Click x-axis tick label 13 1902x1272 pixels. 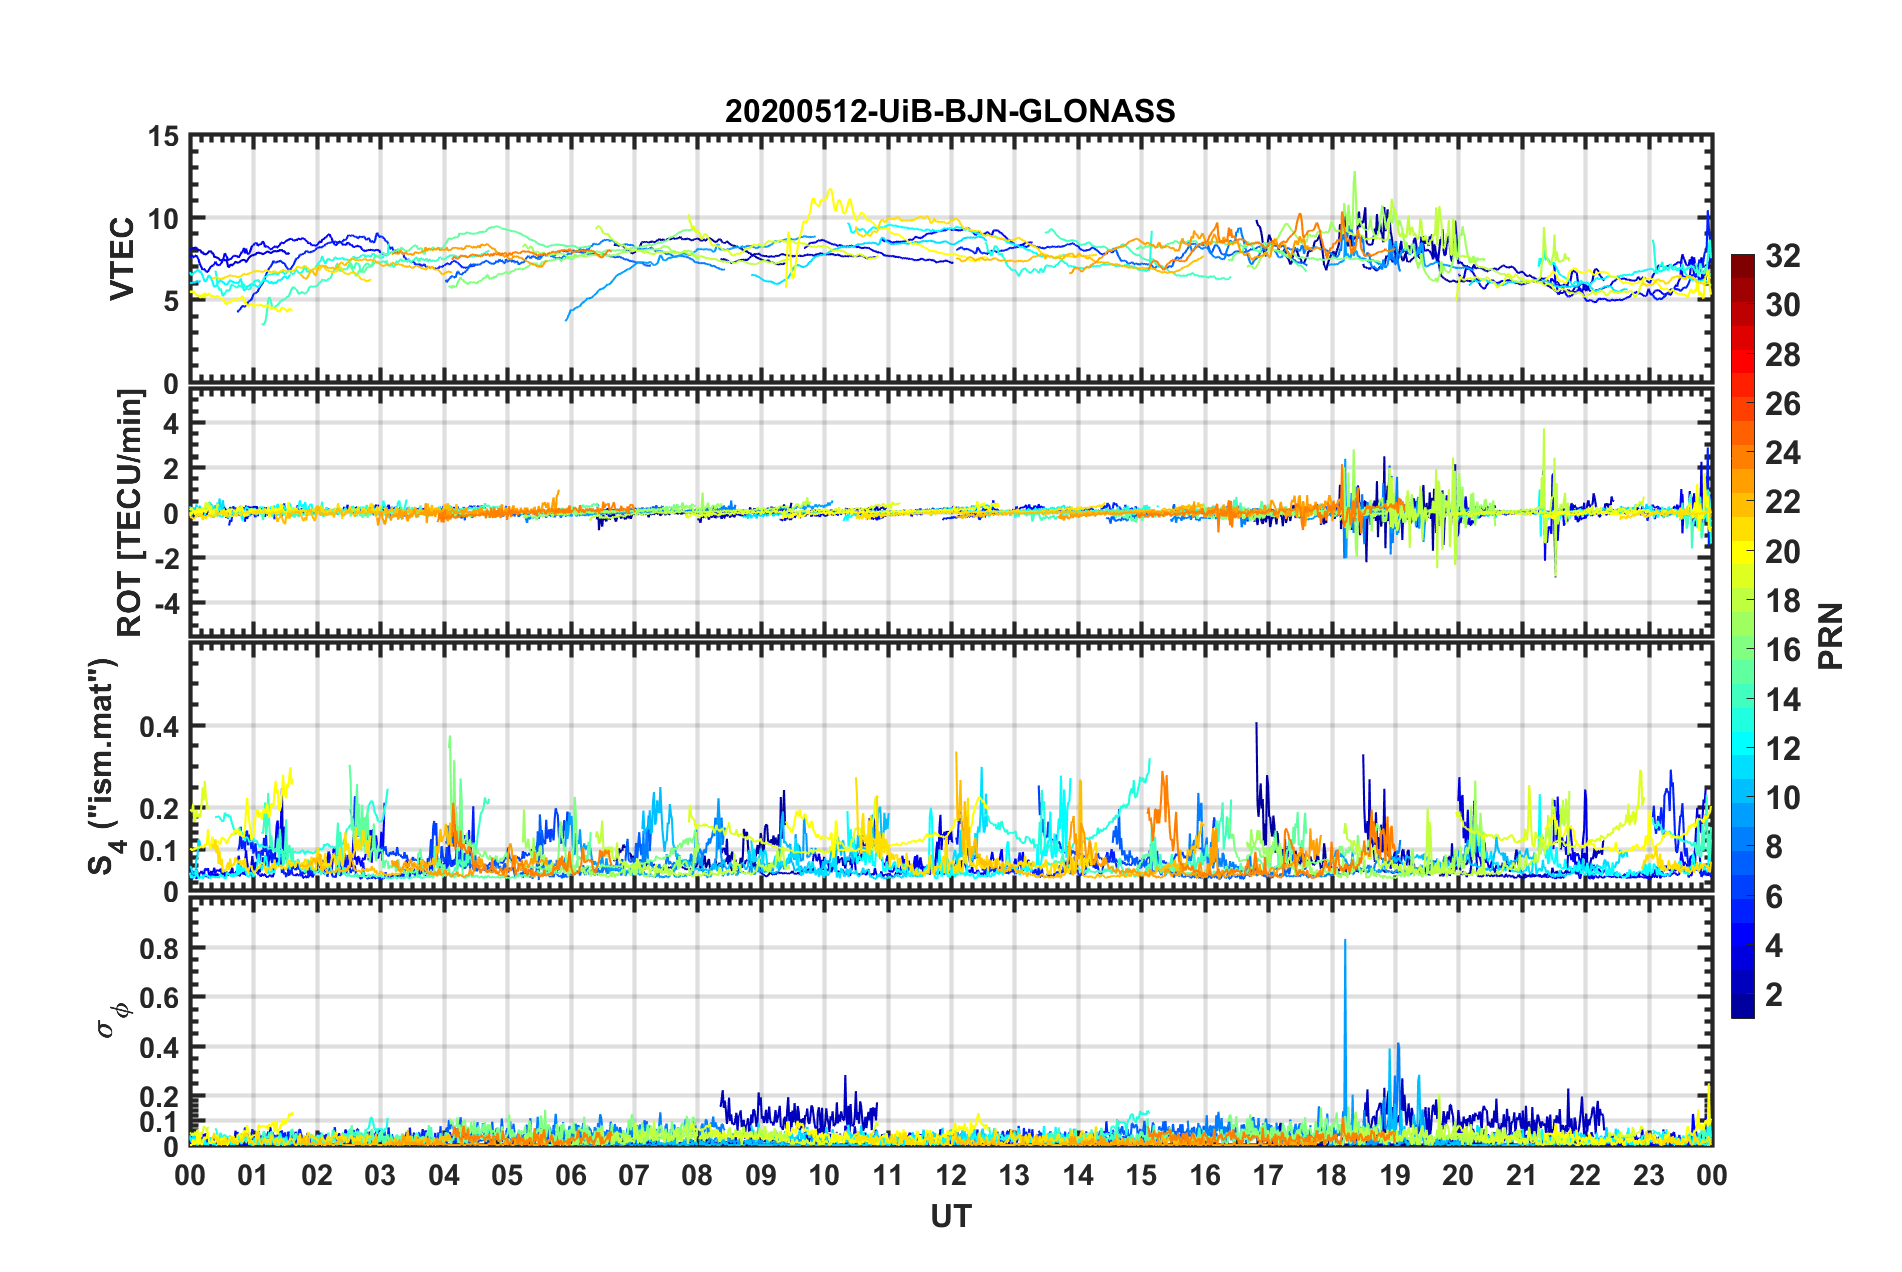(1014, 1175)
